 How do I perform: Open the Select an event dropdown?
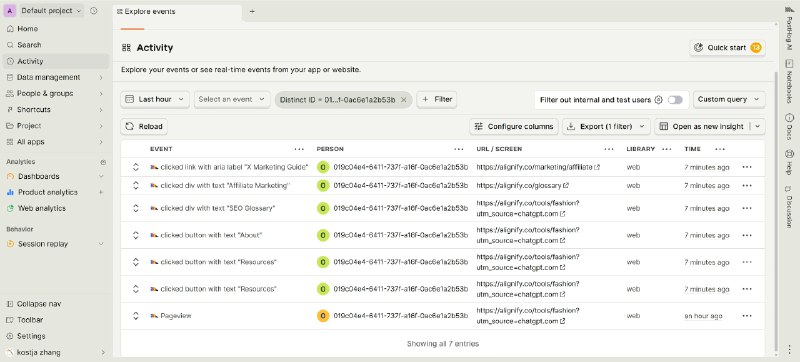[x=232, y=99]
